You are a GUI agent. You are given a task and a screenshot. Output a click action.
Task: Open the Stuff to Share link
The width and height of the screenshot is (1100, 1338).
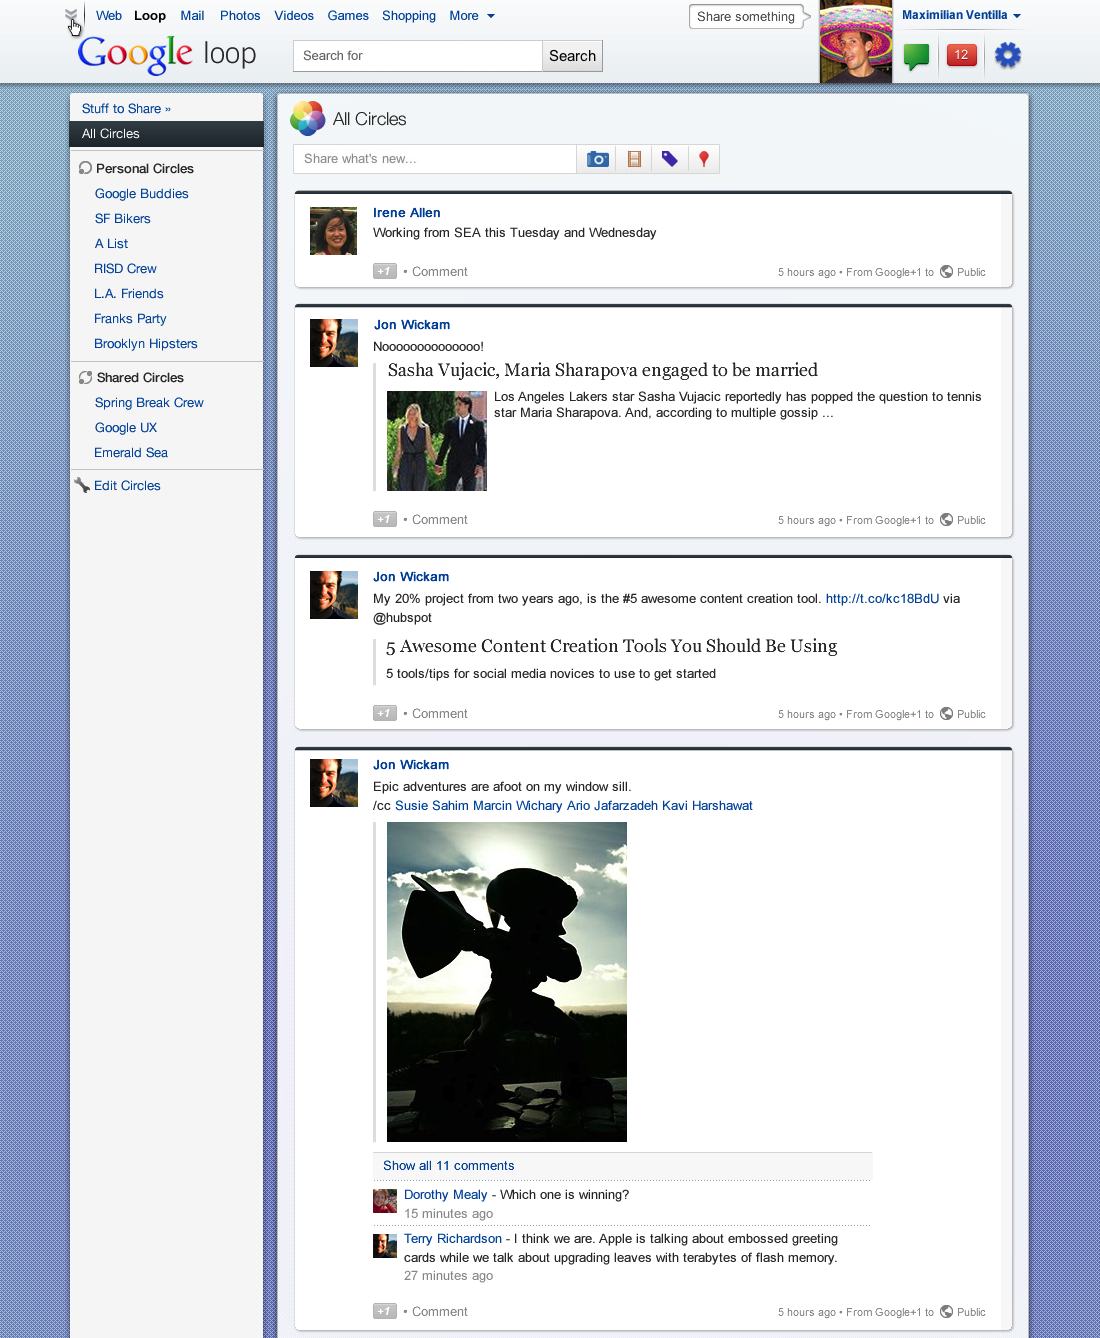pyautogui.click(x=126, y=108)
